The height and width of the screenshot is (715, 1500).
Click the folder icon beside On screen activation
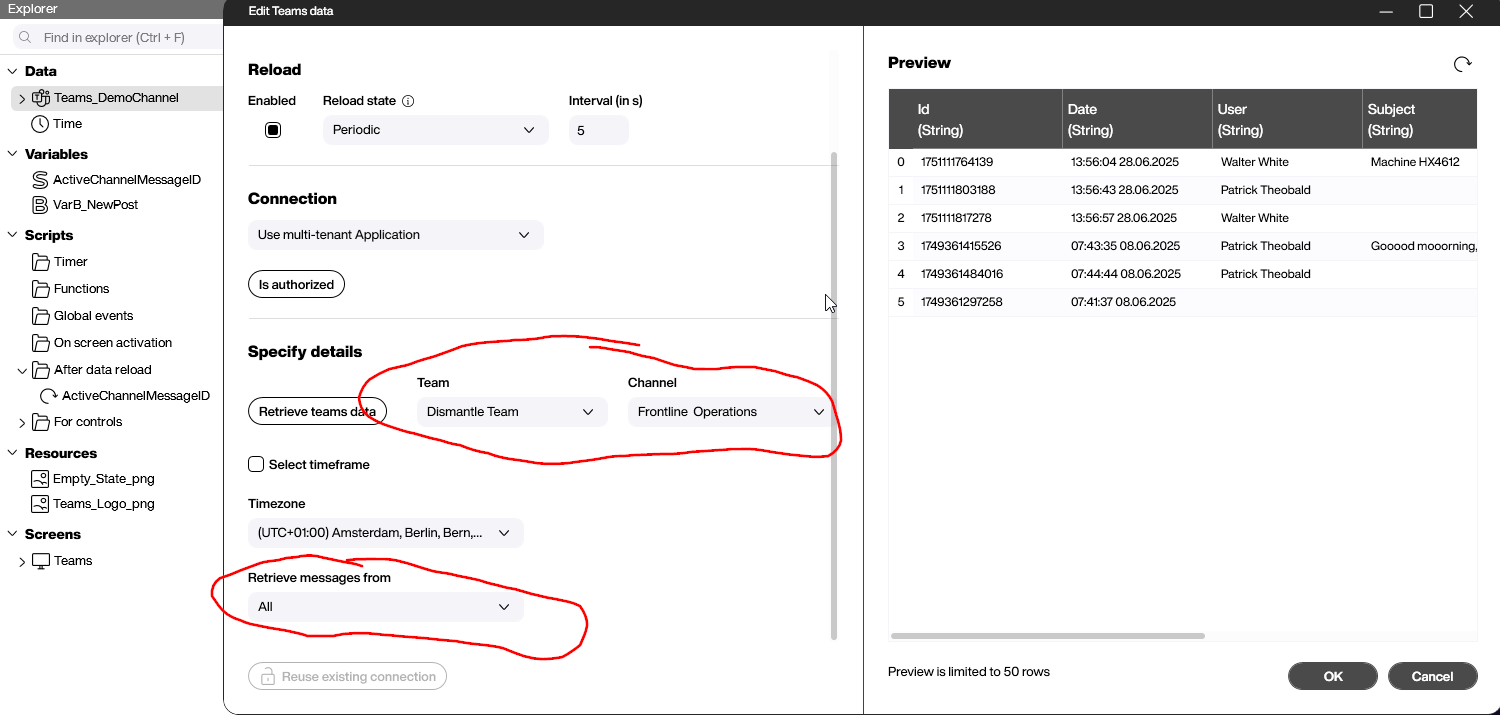(x=40, y=343)
